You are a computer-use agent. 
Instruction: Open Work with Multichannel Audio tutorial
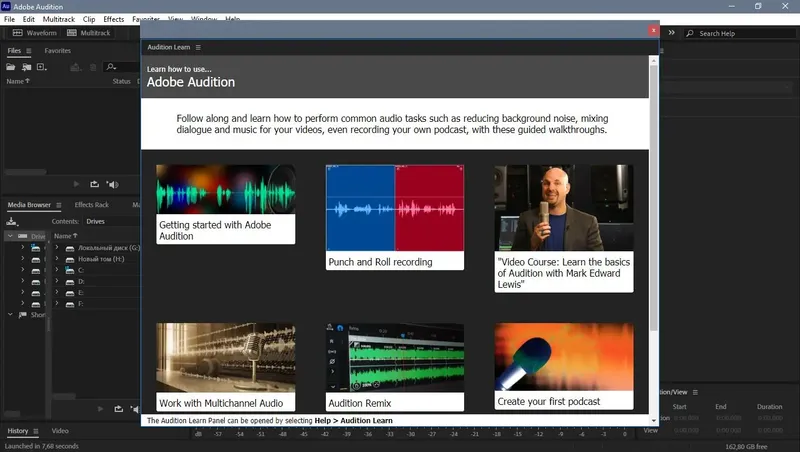pyautogui.click(x=226, y=367)
